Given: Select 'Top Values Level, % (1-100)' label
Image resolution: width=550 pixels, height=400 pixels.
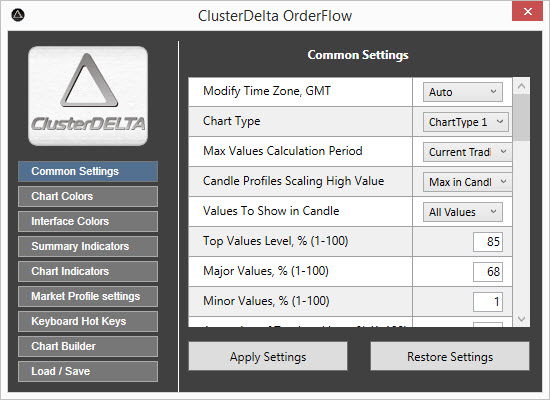Looking at the screenshot, I should (x=275, y=241).
